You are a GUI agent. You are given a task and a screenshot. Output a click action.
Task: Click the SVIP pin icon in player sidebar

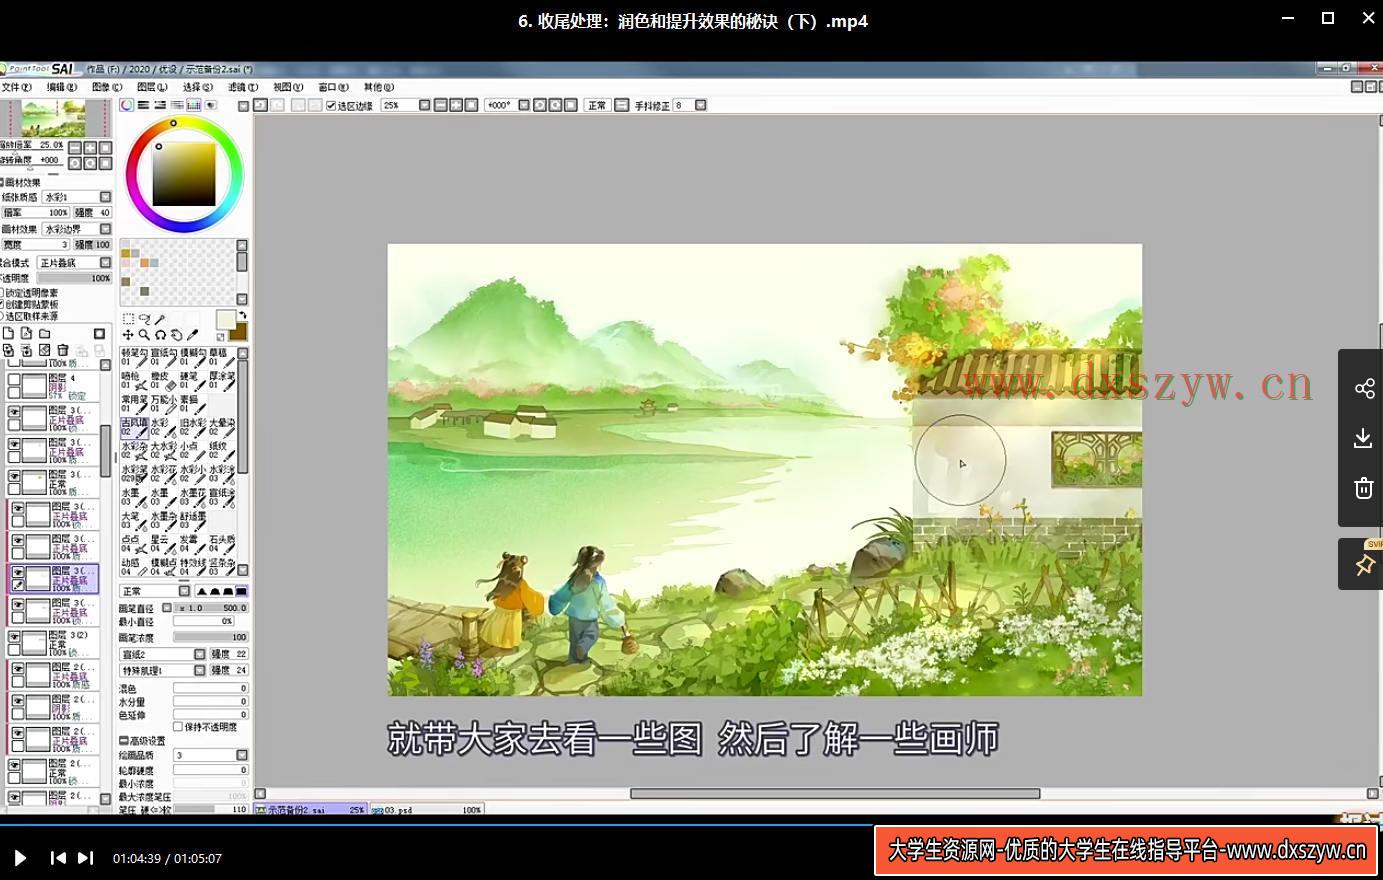click(x=1364, y=564)
